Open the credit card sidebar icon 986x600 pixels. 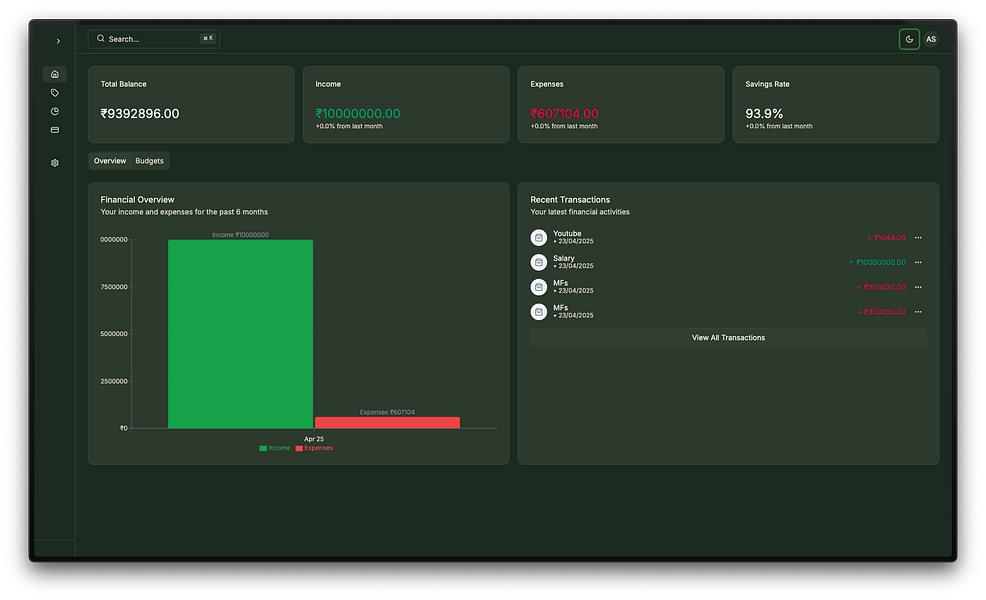[x=55, y=130]
